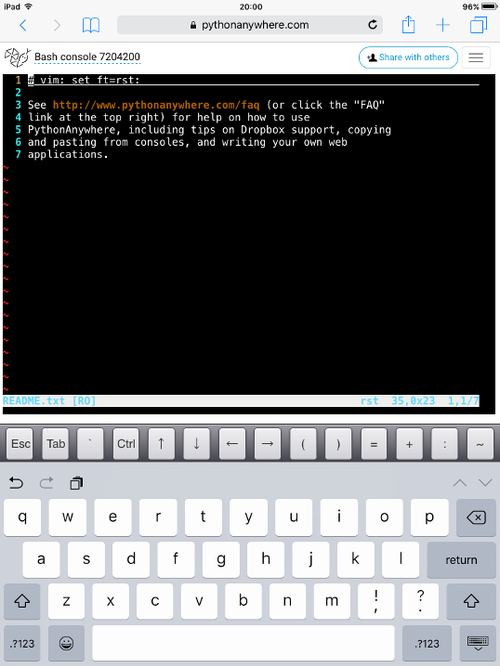The height and width of the screenshot is (666, 500).
Task: Open the Safari share sheet icon
Action: (x=408, y=25)
